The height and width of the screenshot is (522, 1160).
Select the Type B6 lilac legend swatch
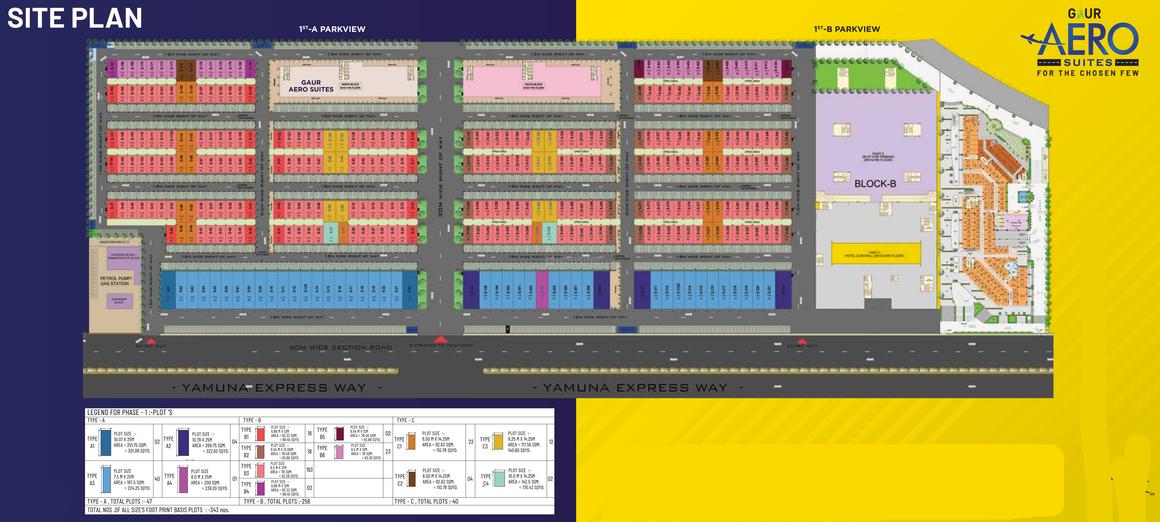[x=339, y=451]
